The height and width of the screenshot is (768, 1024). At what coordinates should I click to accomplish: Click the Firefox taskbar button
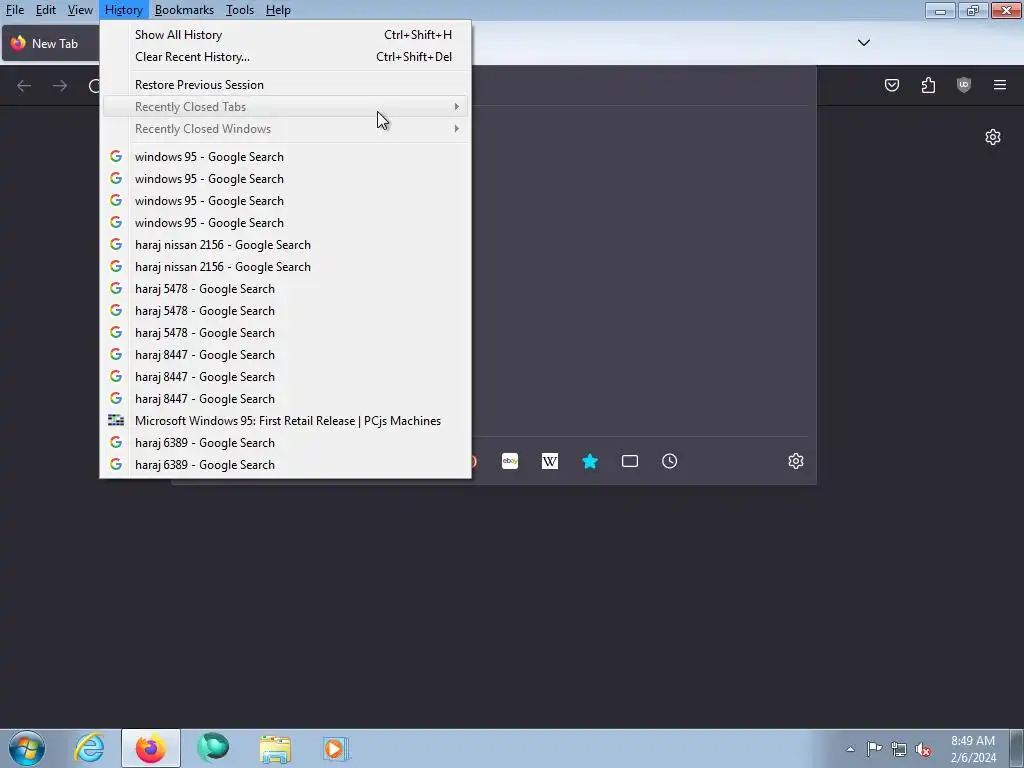click(x=150, y=748)
